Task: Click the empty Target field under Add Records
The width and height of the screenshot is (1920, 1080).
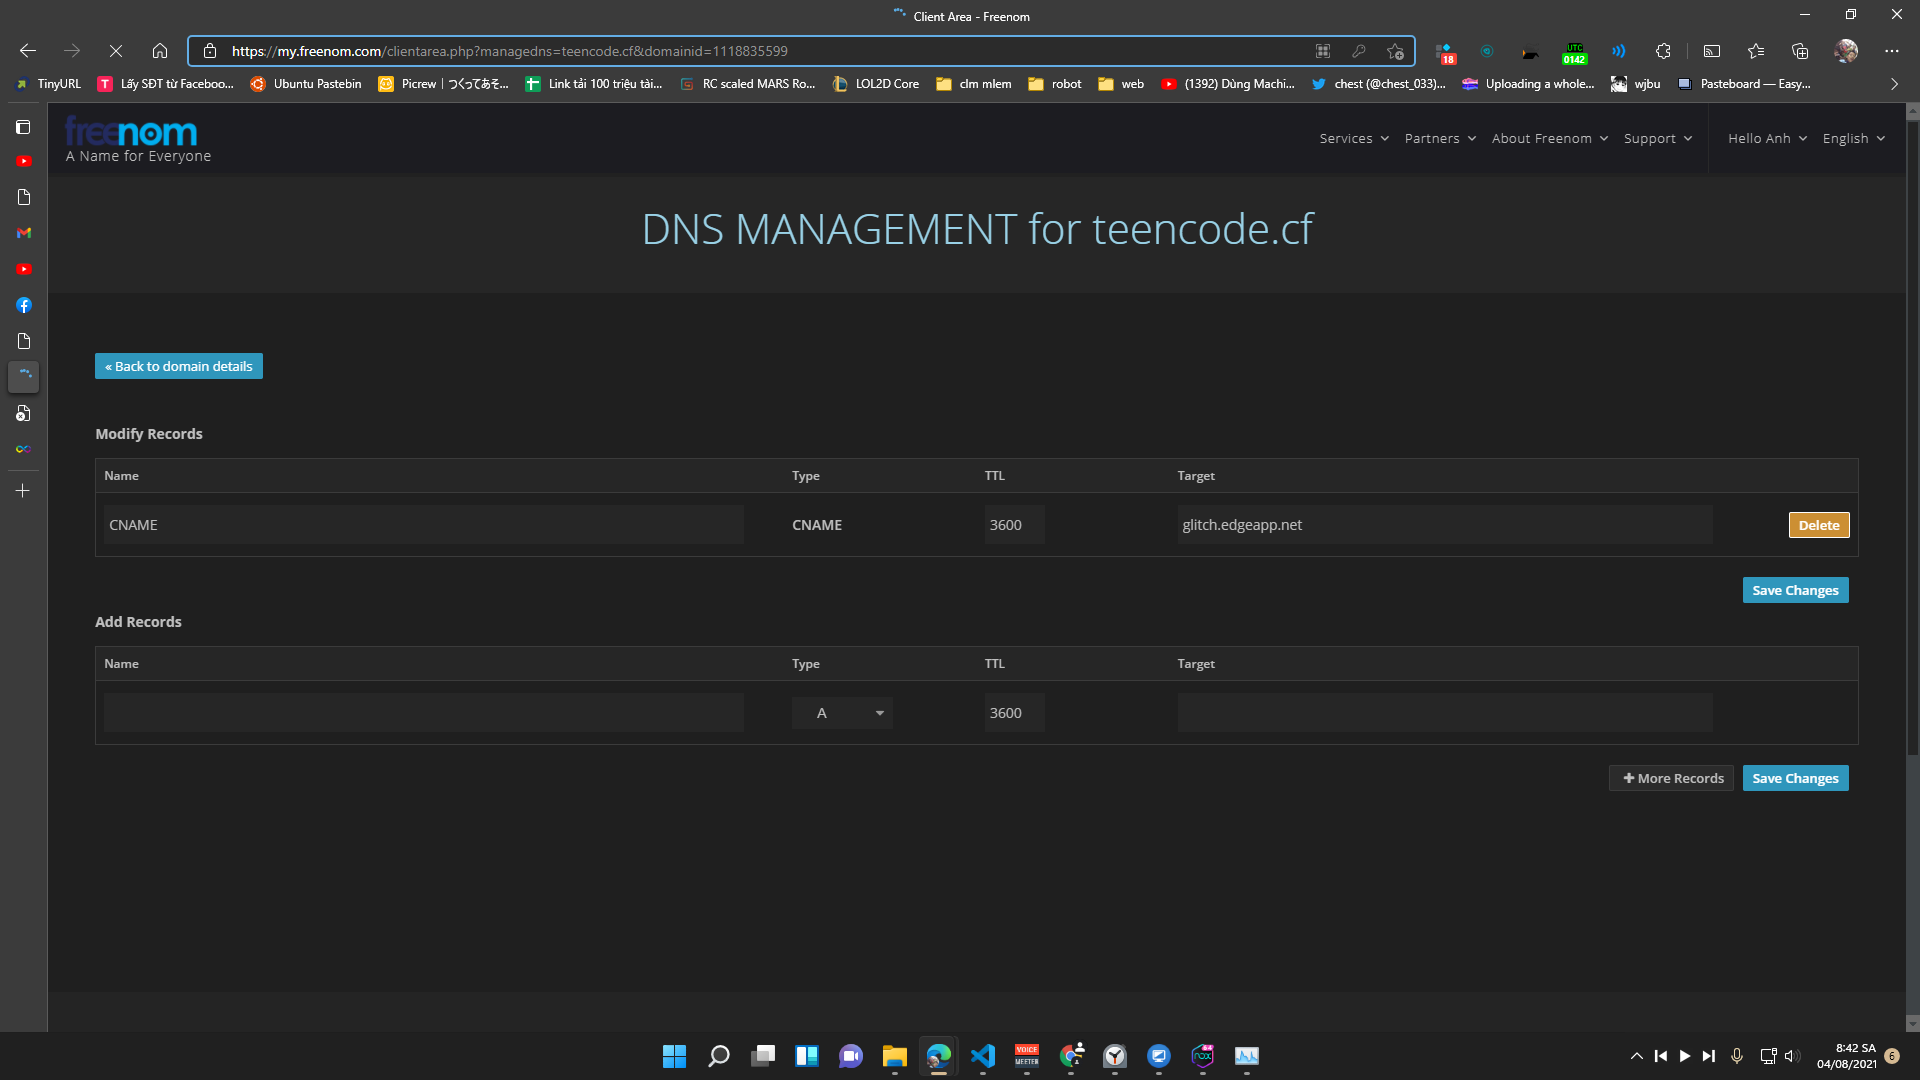Action: [1444, 713]
